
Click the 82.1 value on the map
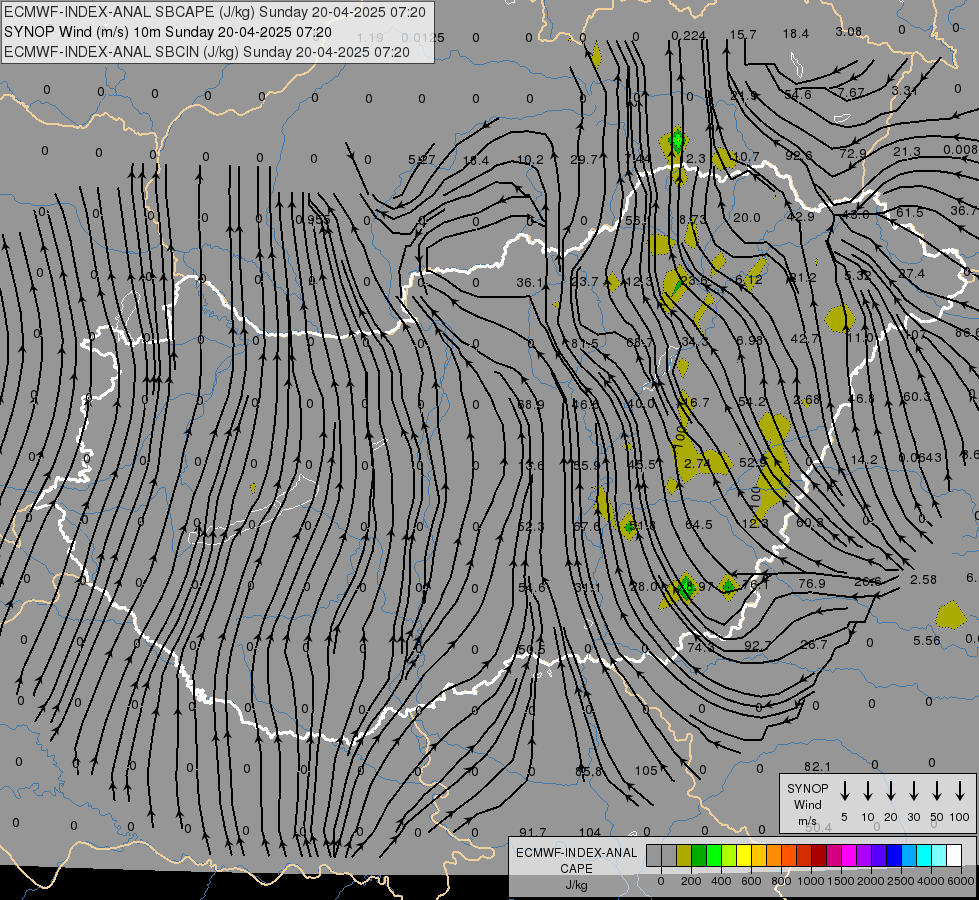817,766
